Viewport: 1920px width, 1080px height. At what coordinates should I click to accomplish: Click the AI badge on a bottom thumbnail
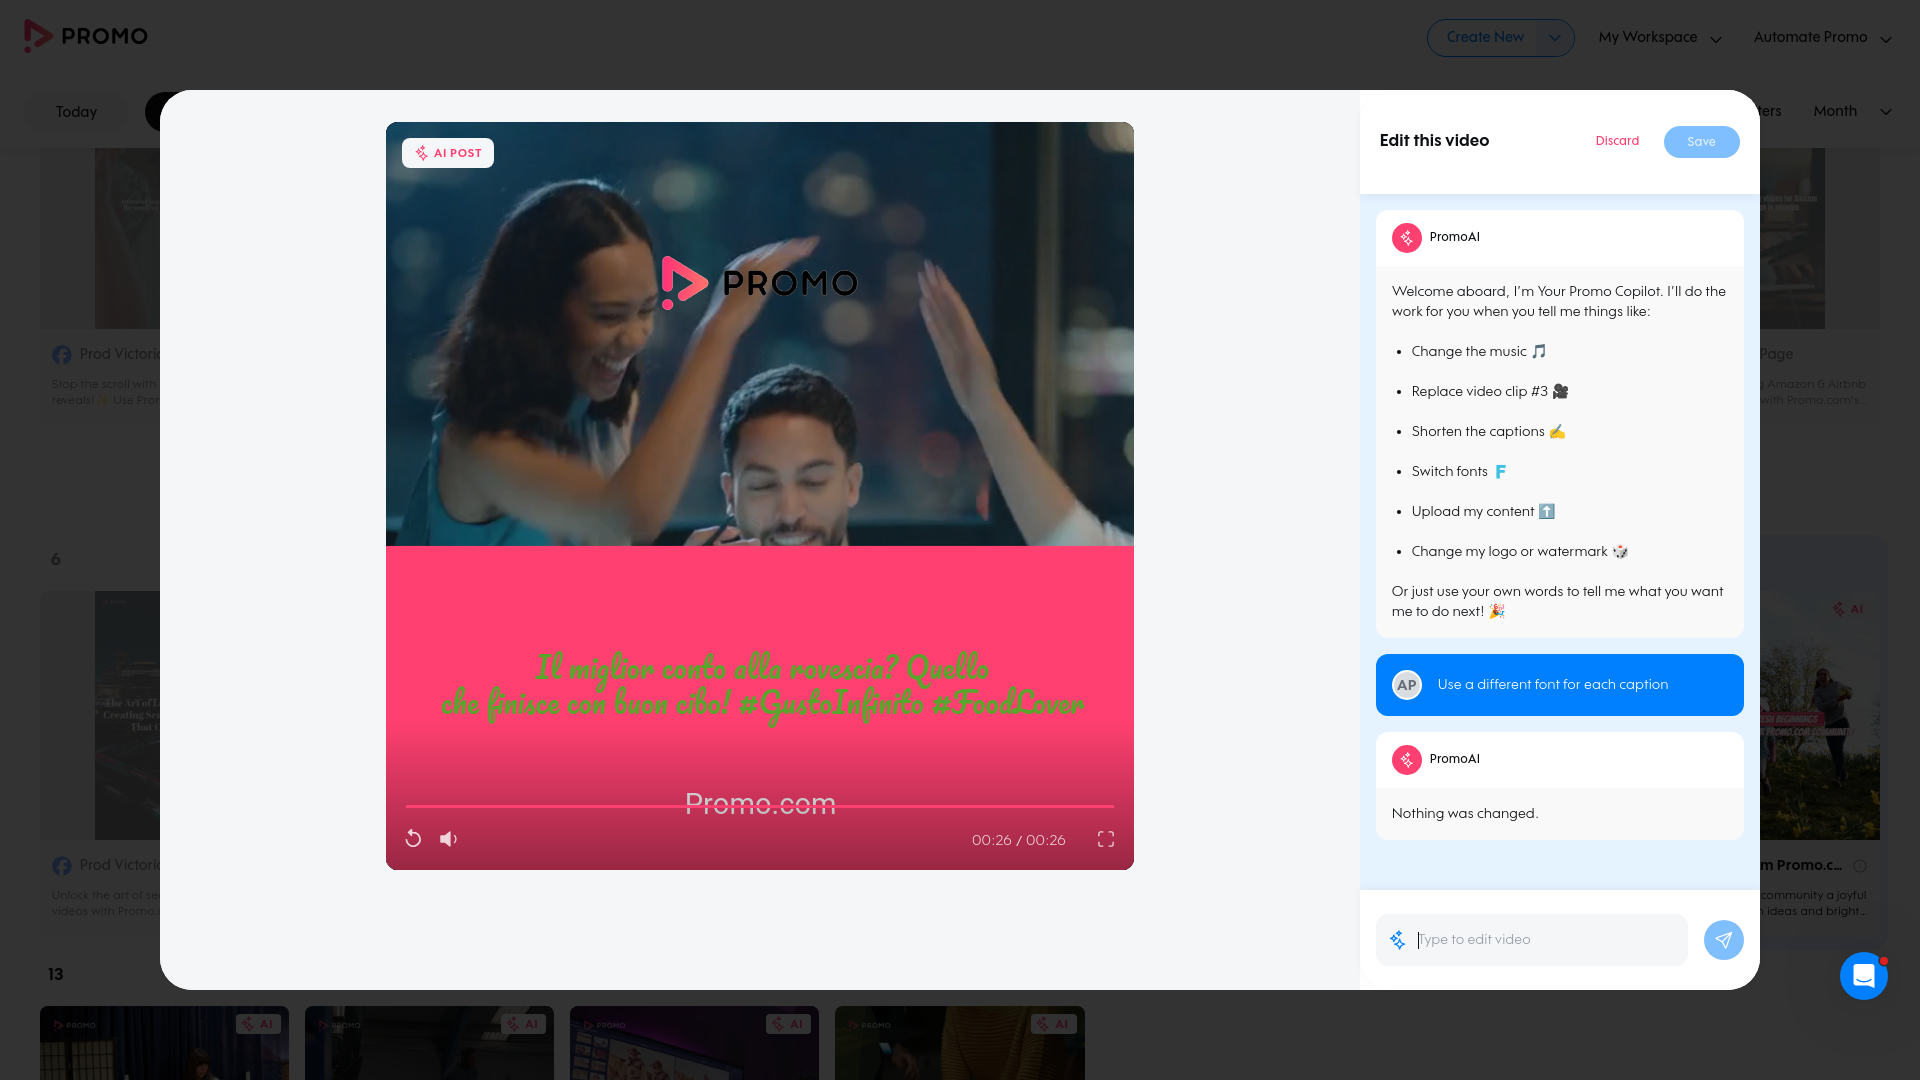click(259, 1024)
